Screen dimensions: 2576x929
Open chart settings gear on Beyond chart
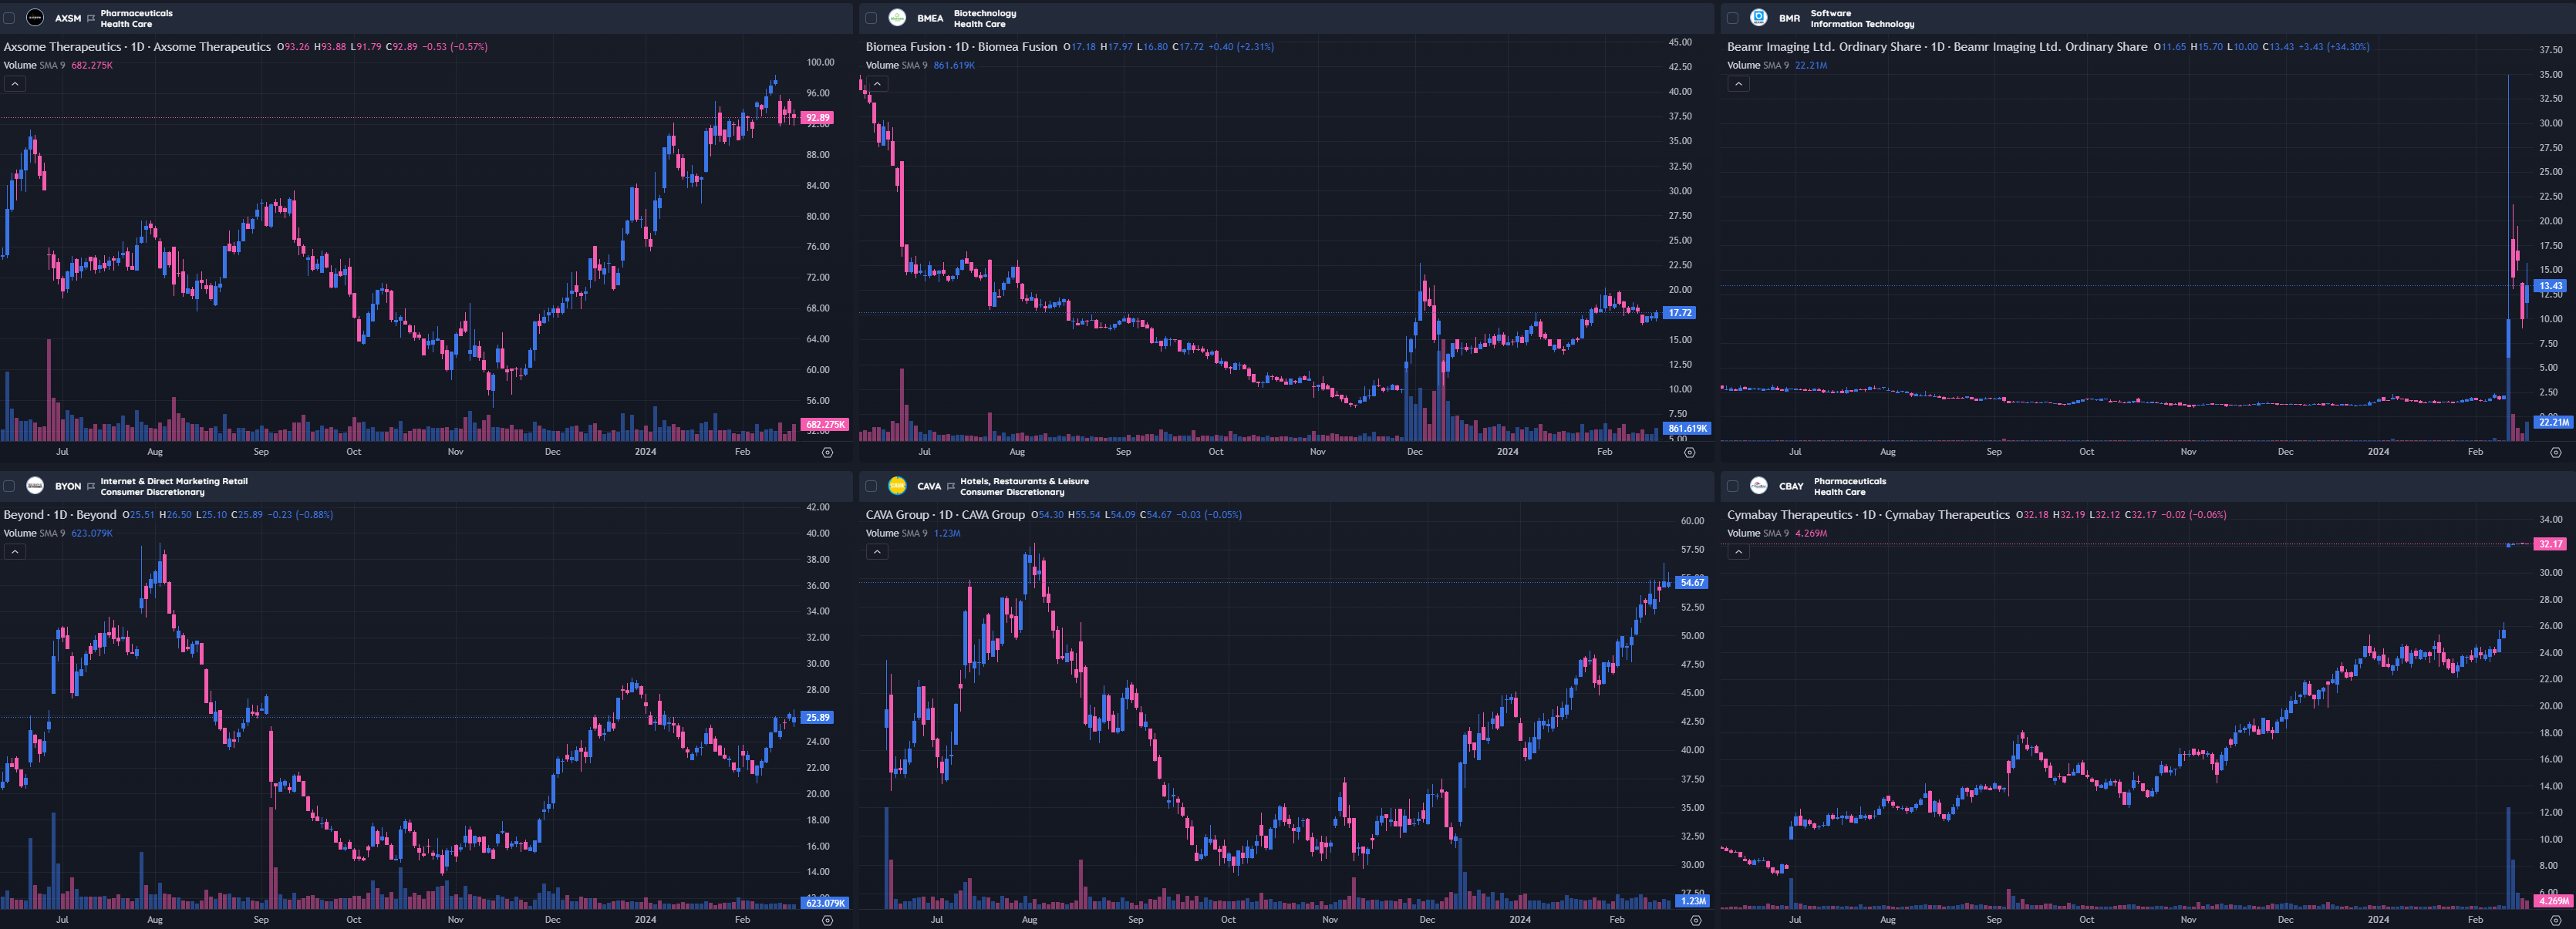point(827,920)
